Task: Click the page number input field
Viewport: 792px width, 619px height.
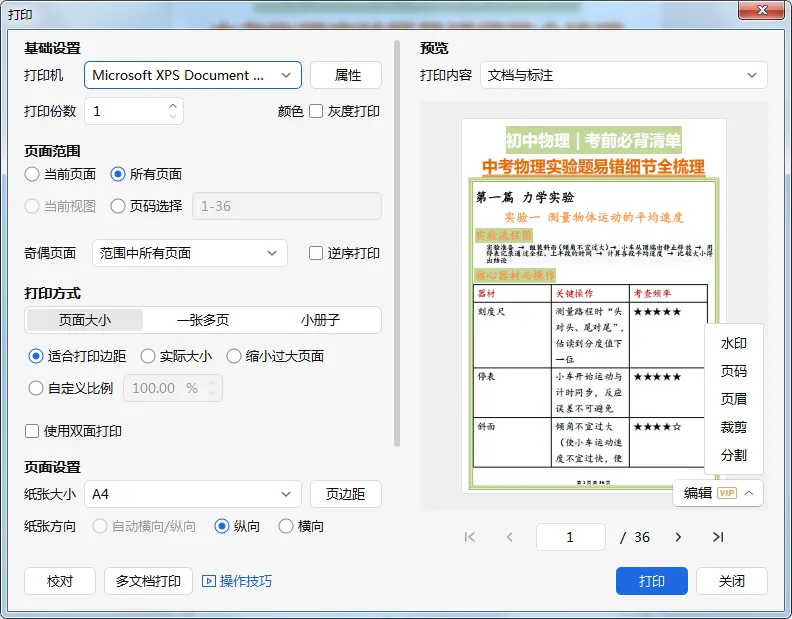Action: [x=571, y=537]
